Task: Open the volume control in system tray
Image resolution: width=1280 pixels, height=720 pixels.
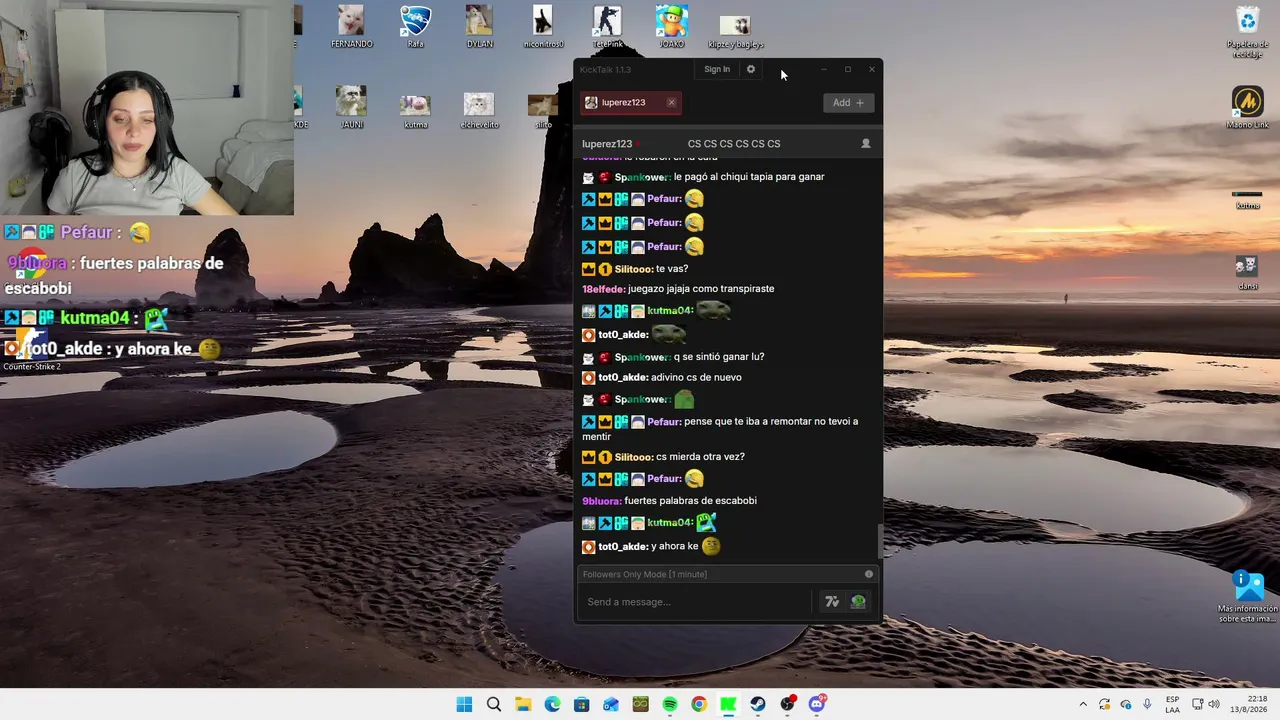Action: pyautogui.click(x=1214, y=704)
